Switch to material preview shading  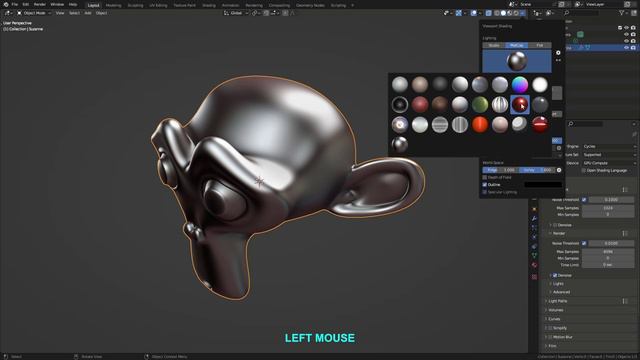click(510, 13)
